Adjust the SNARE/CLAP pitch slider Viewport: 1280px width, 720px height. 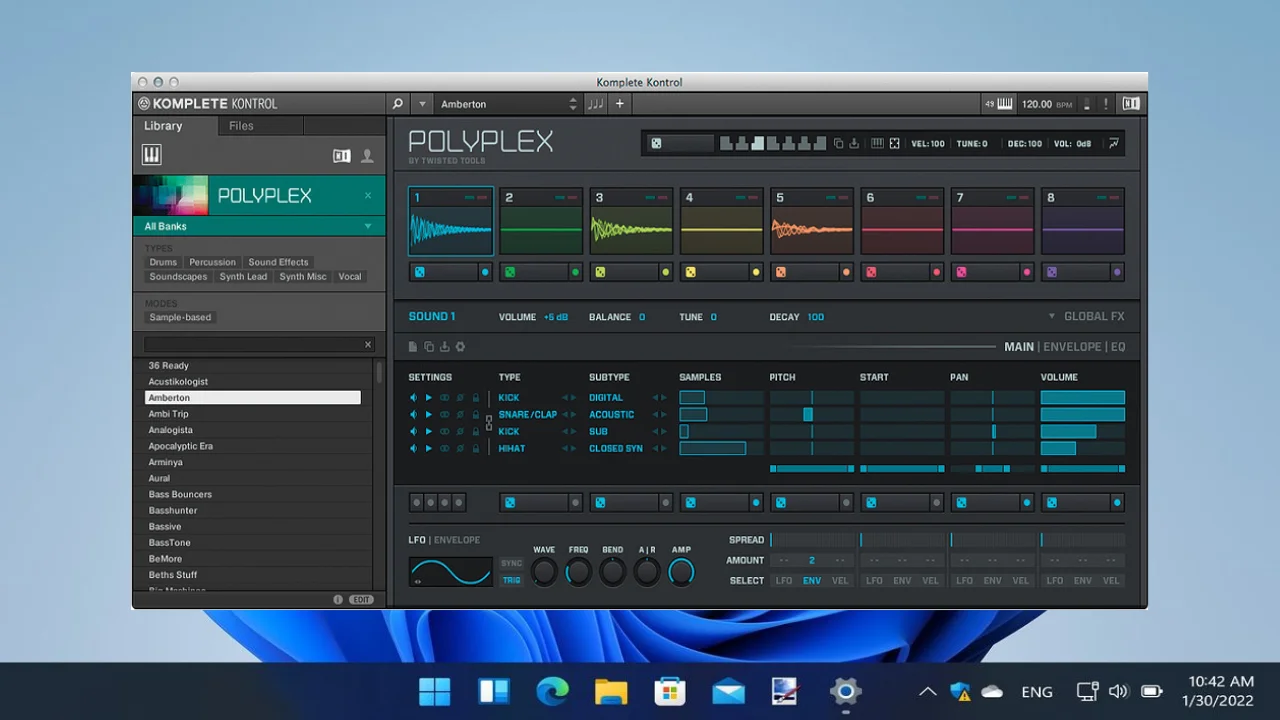coord(812,415)
